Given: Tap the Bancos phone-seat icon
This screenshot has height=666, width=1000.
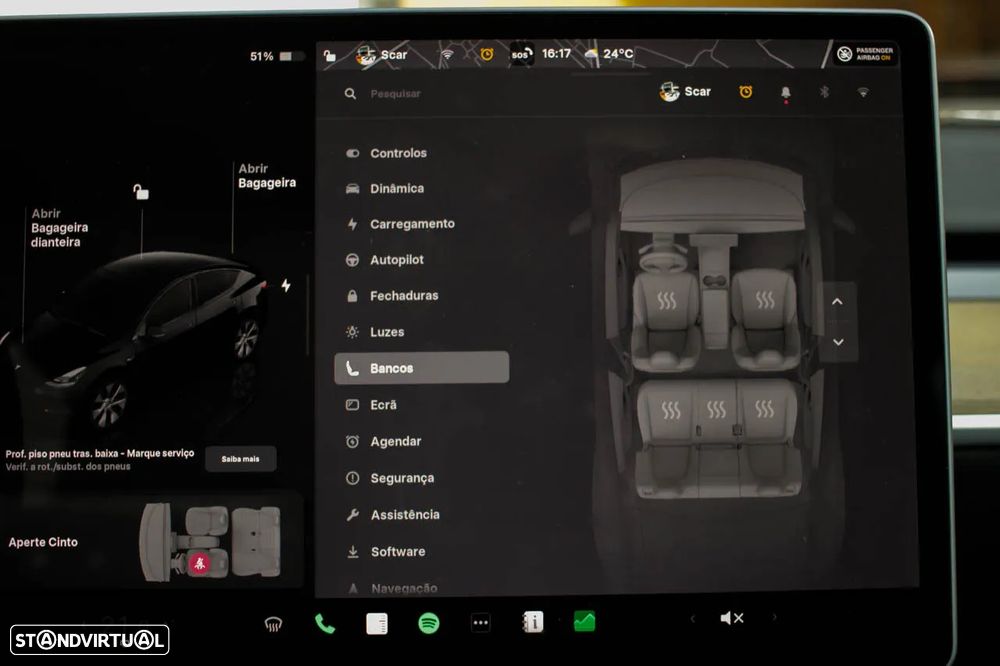Looking at the screenshot, I should point(352,368).
